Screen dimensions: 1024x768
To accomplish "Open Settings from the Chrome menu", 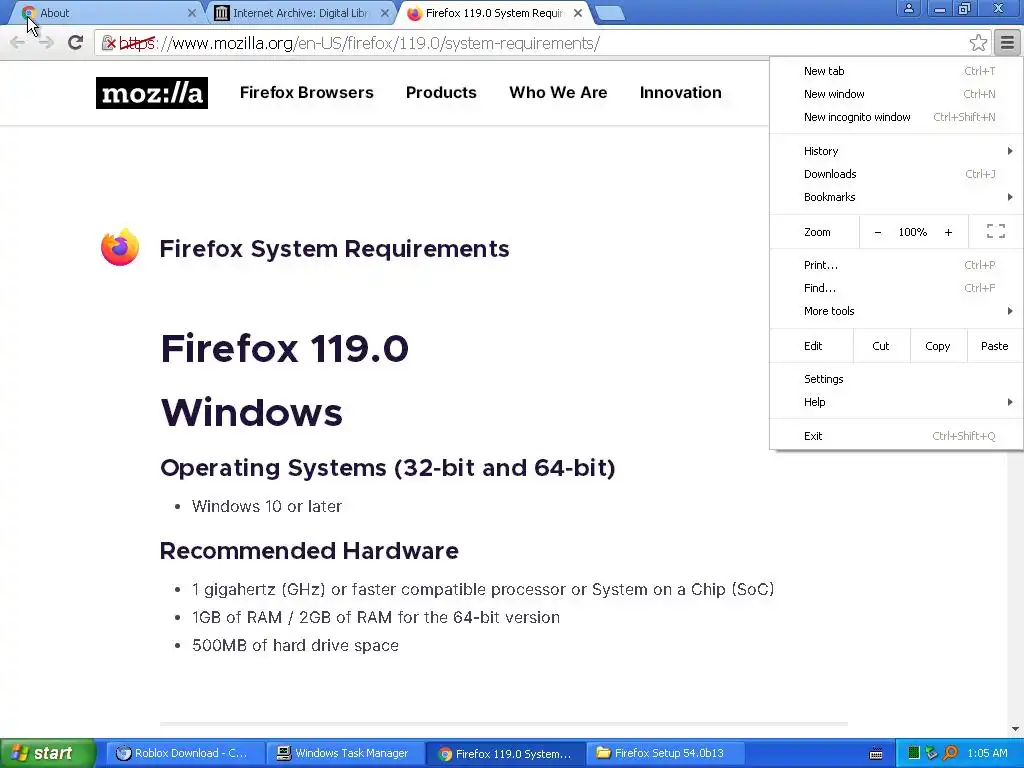I will point(896,379).
